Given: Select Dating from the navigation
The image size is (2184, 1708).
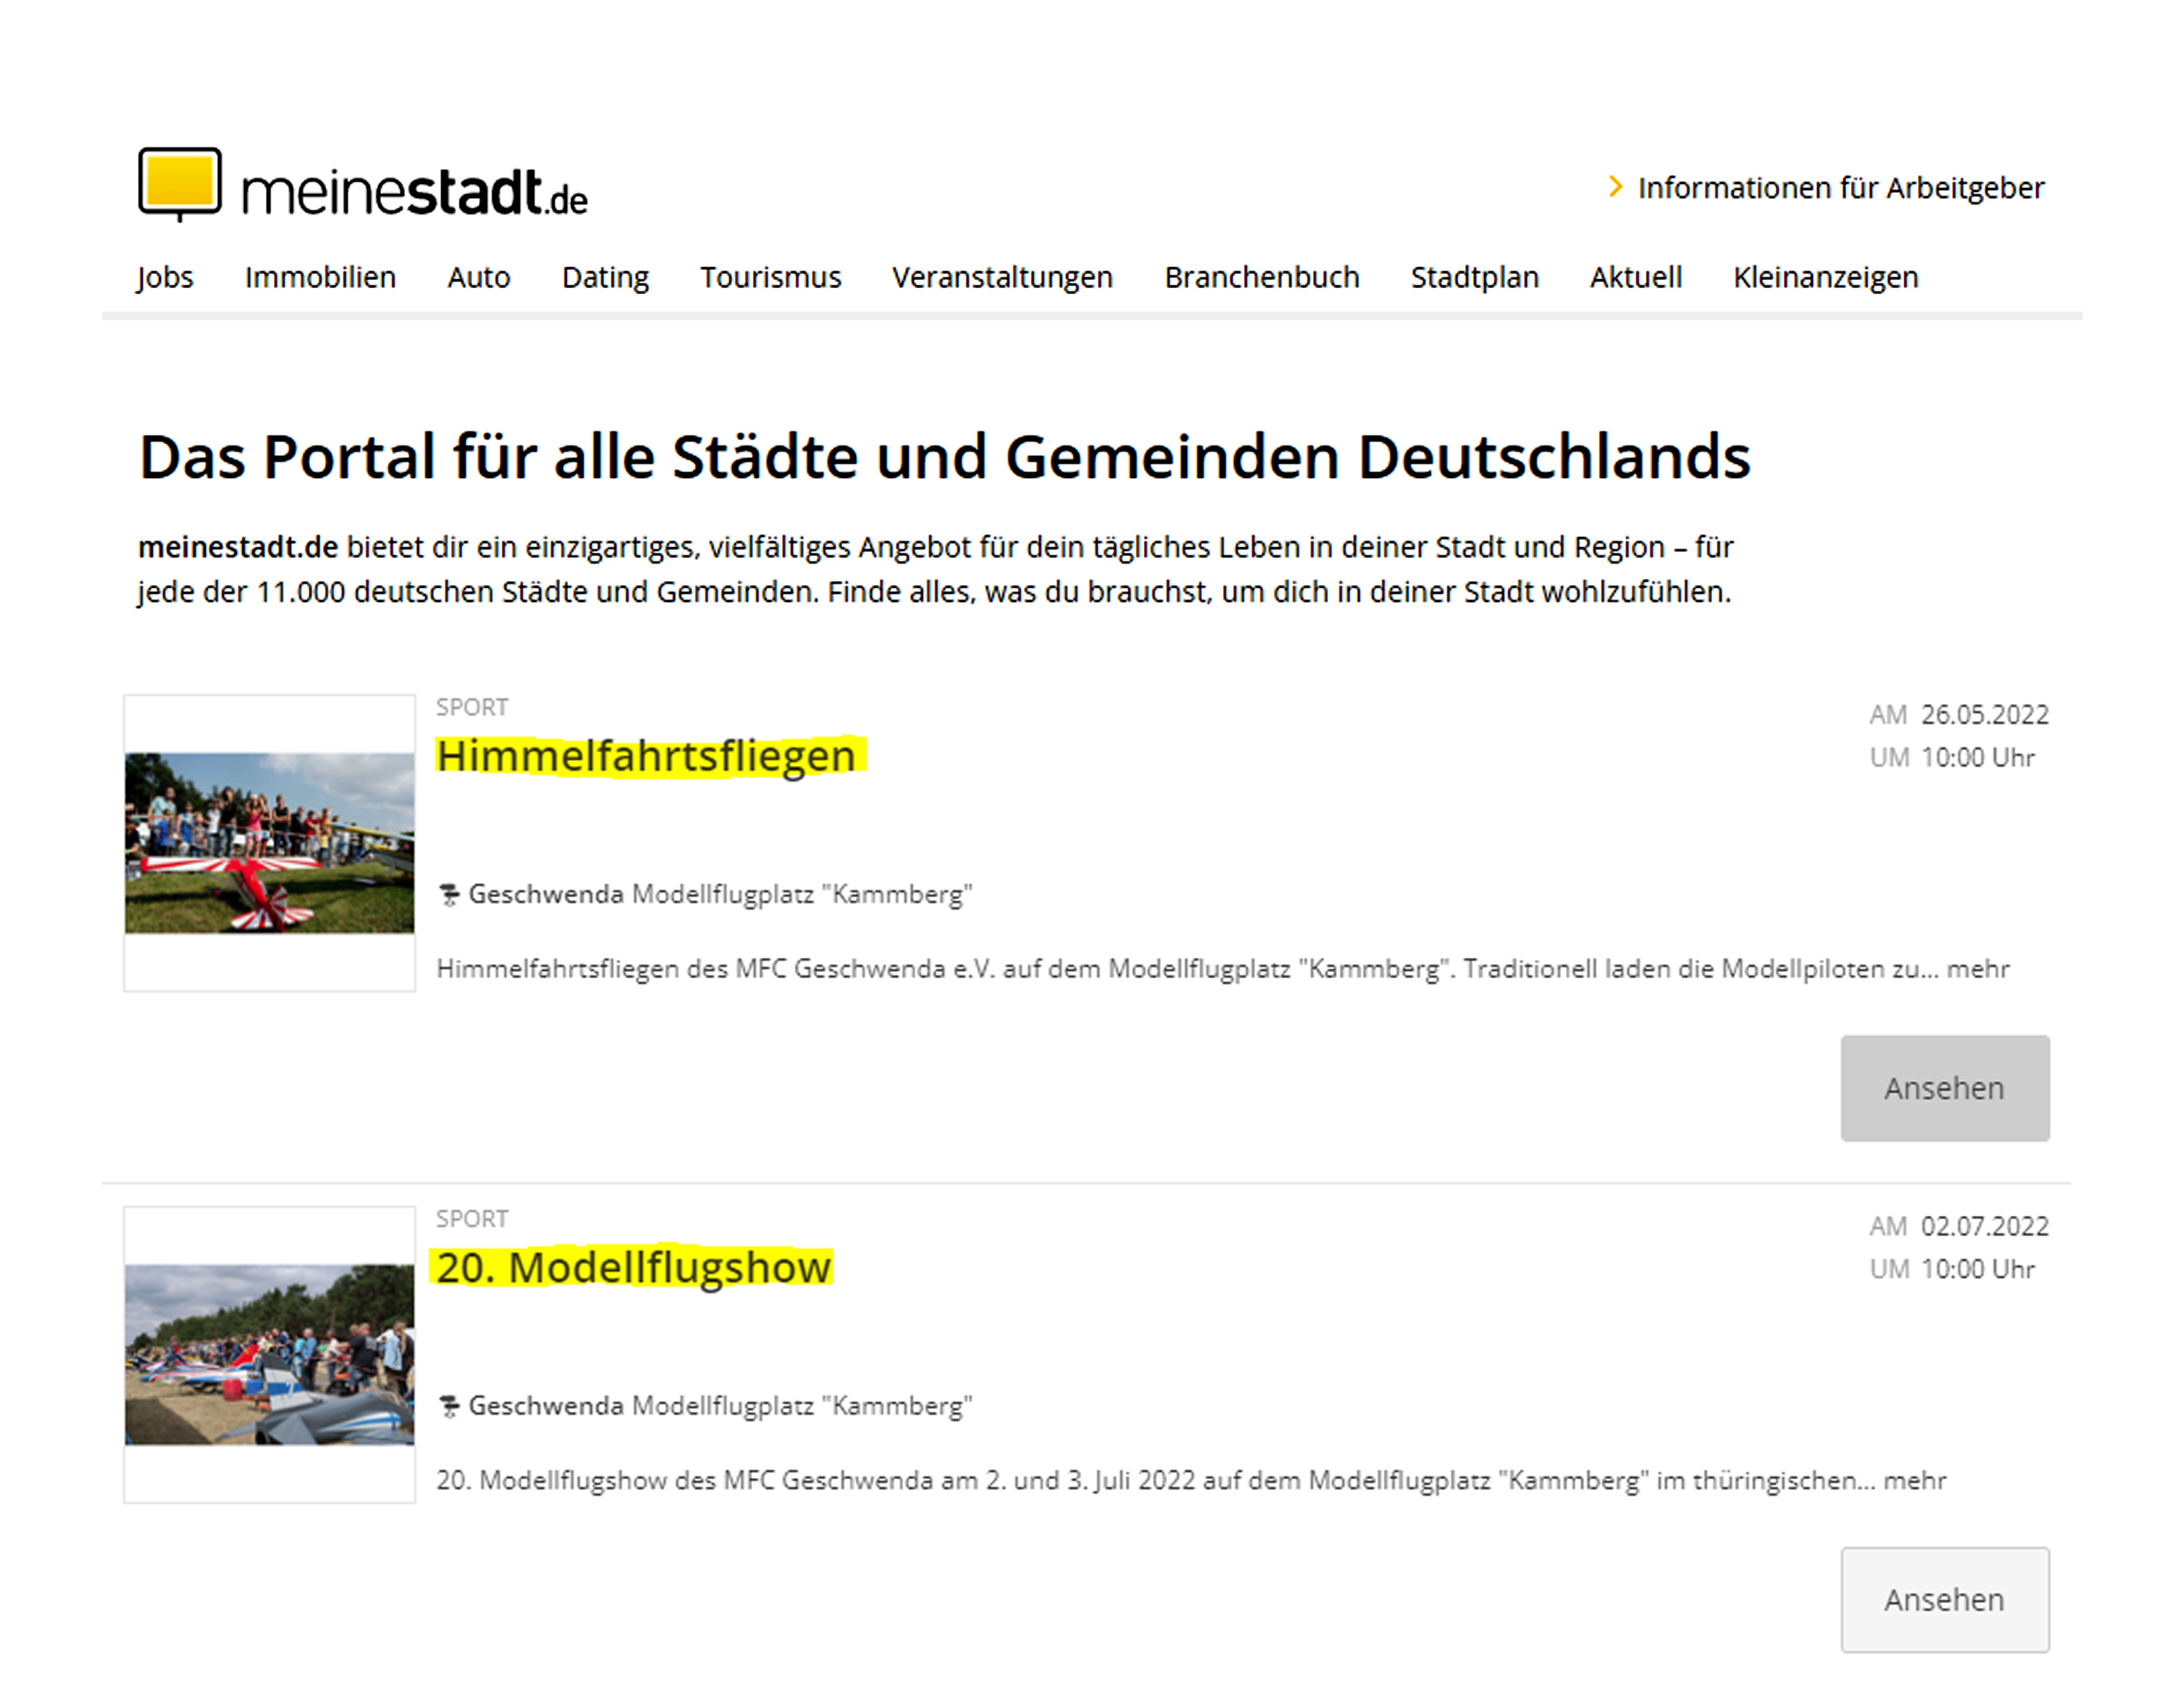Looking at the screenshot, I should 605,277.
